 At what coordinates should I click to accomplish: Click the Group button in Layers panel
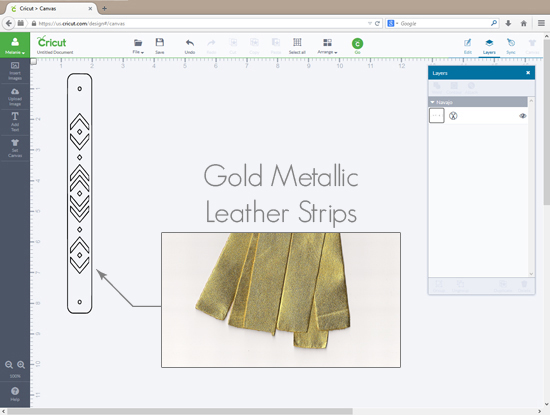[x=439, y=286]
